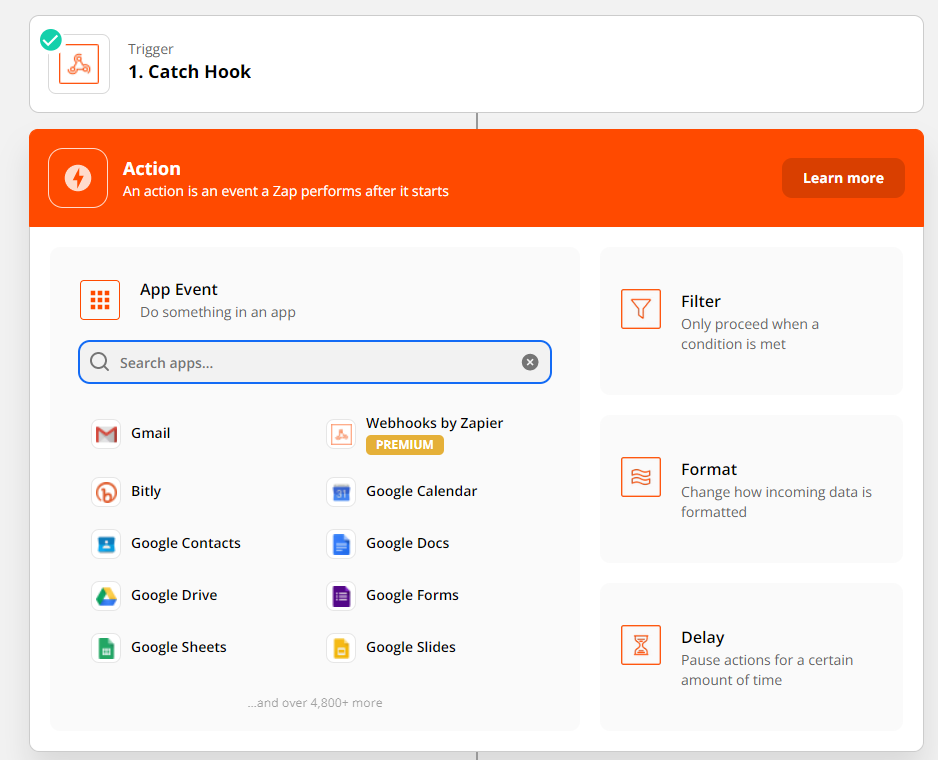Select the Webhooks by Zapier icon
938x760 pixels.
pos(341,434)
